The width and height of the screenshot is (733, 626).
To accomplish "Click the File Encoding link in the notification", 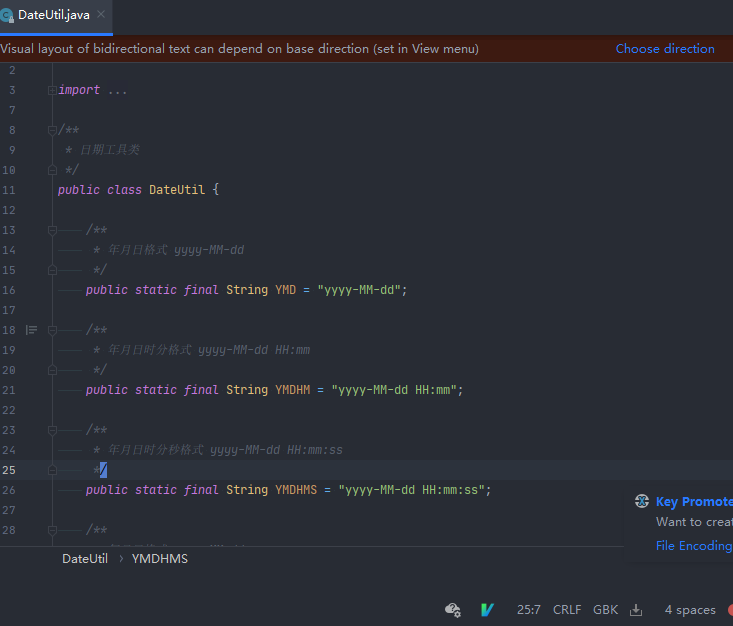I will tap(694, 546).
